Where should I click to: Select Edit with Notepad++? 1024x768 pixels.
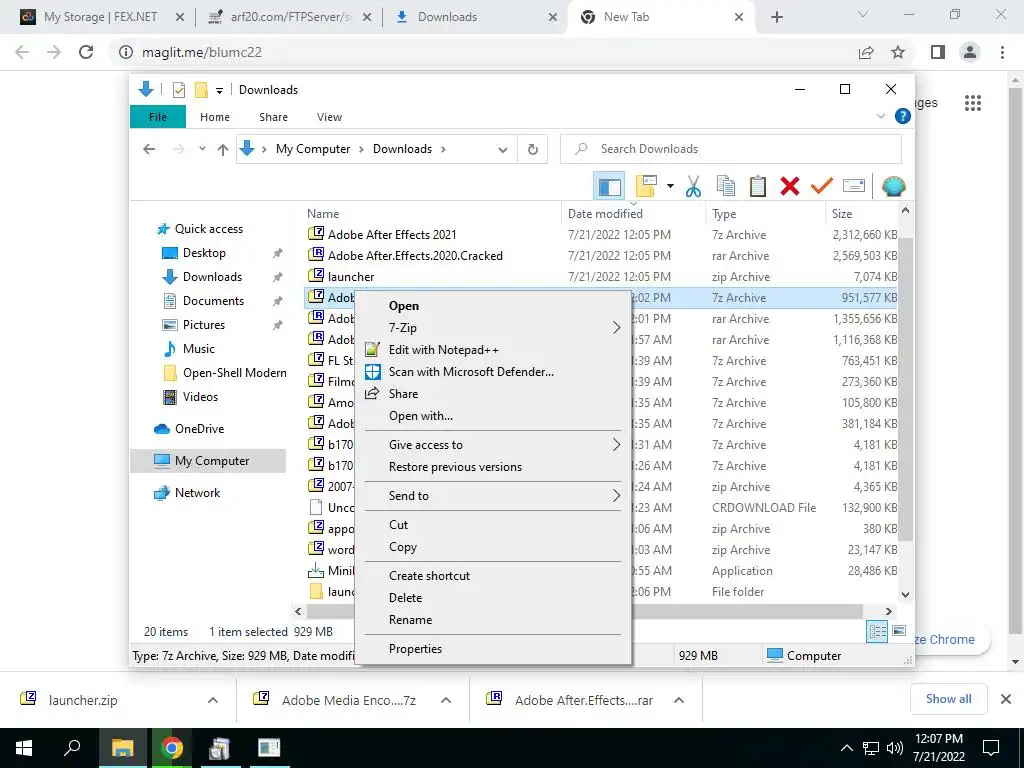click(494, 350)
